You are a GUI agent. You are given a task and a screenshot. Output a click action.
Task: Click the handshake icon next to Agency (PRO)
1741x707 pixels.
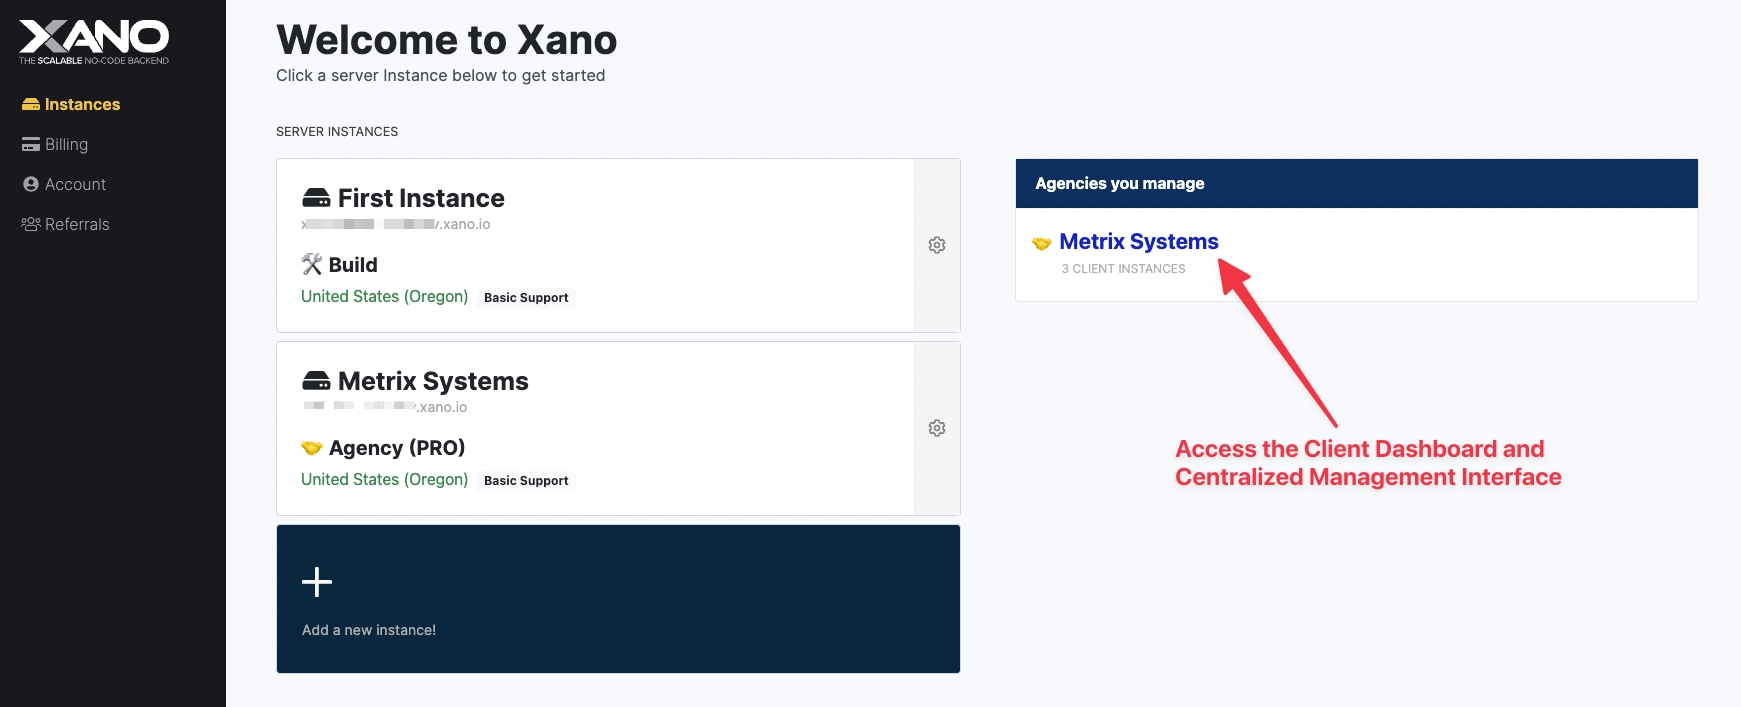[x=312, y=447]
